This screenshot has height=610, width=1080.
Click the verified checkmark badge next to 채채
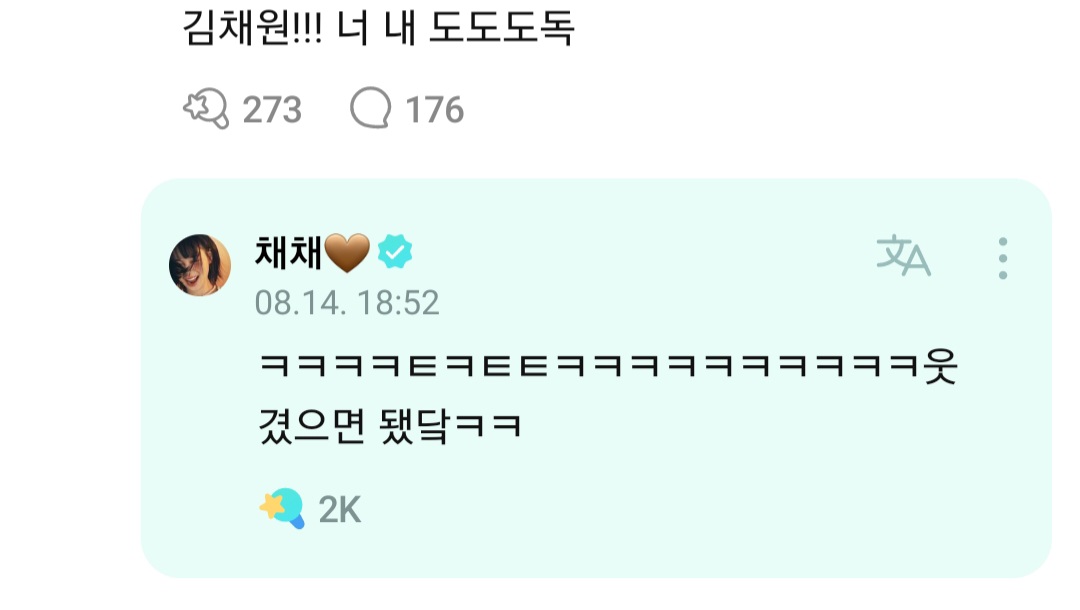click(395, 251)
